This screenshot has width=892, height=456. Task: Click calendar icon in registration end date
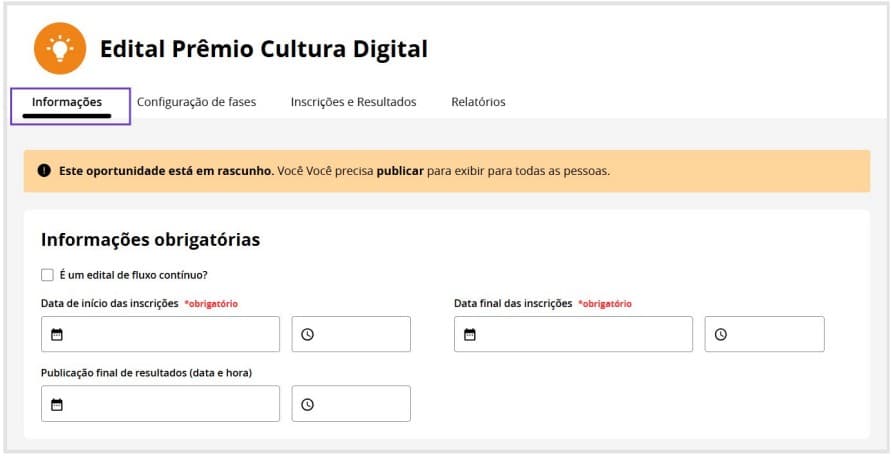(x=470, y=335)
